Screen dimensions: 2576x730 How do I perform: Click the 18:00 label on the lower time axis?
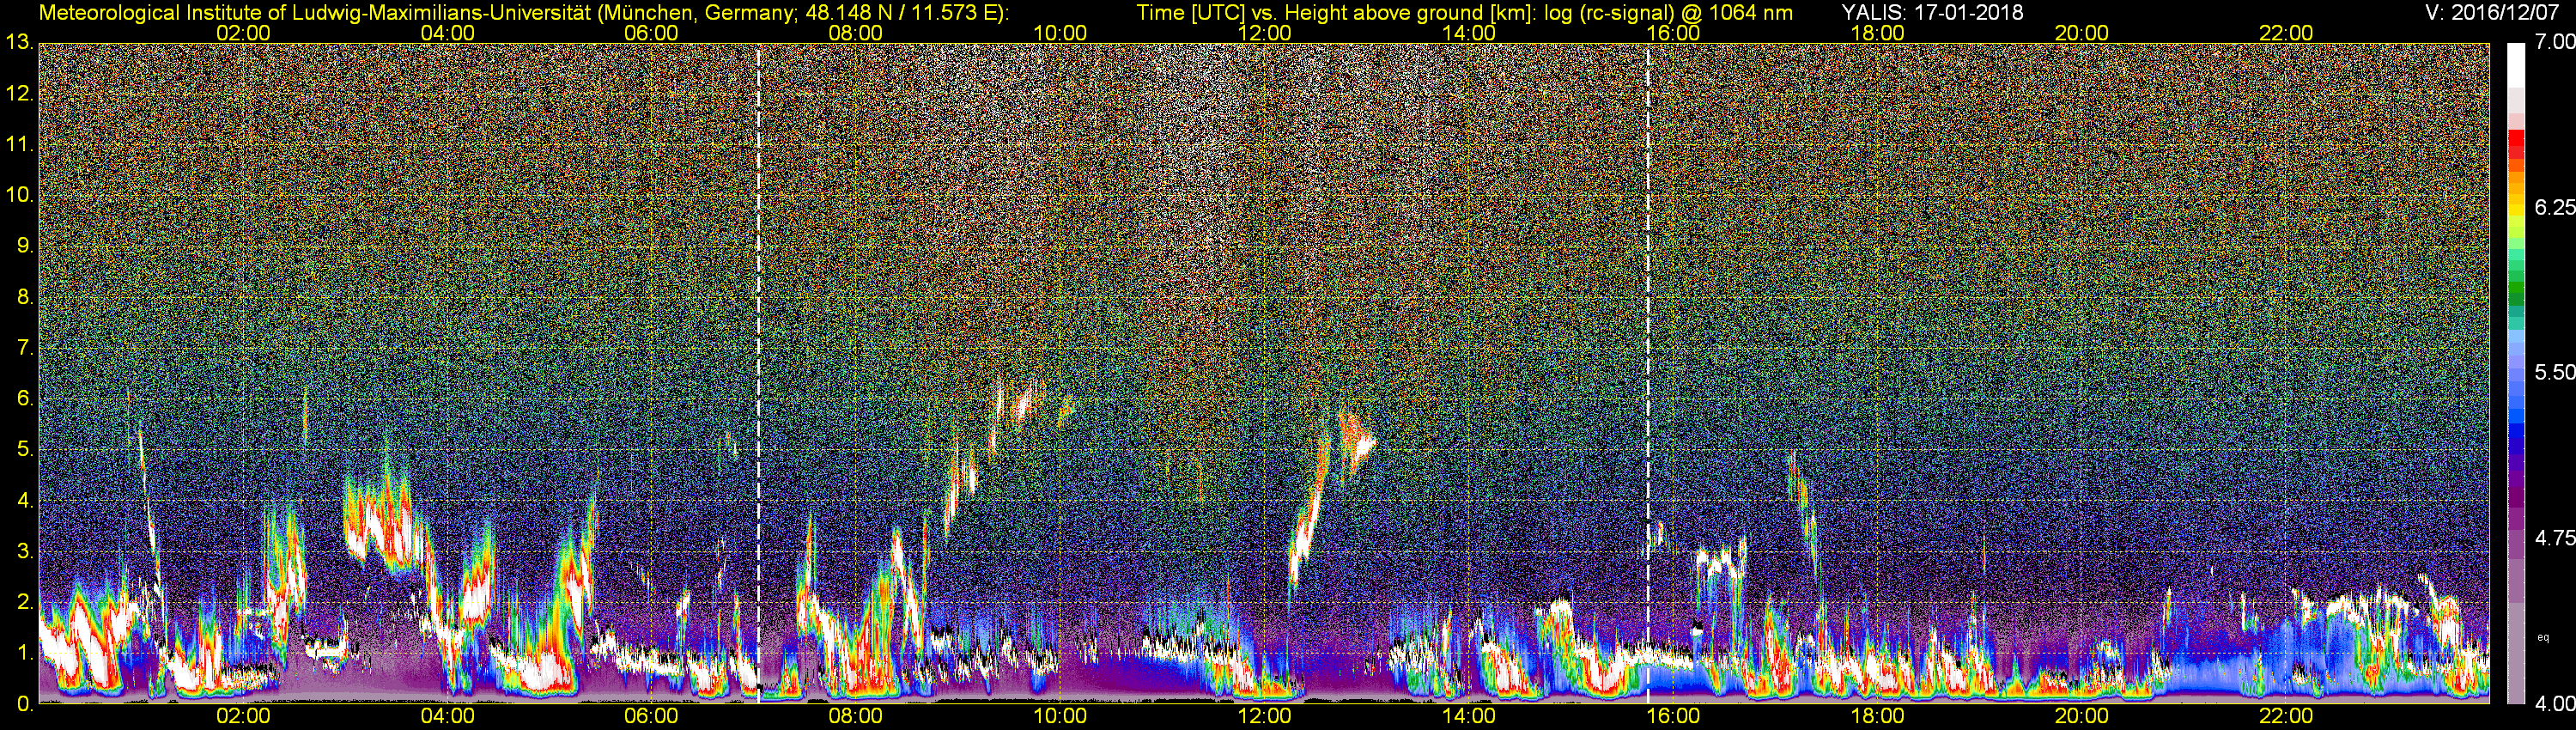point(1877,716)
